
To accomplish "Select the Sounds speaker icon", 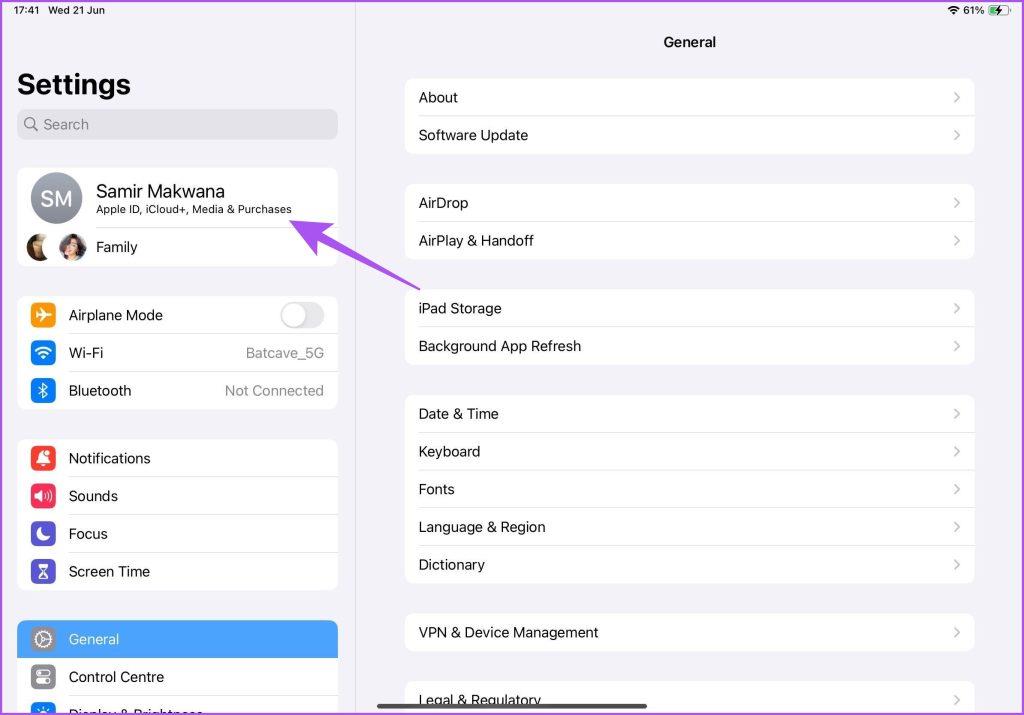I will click(x=43, y=496).
